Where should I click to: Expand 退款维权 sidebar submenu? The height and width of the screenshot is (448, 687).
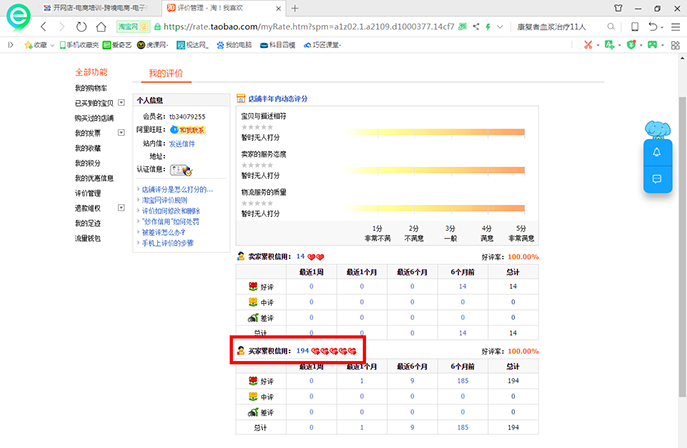[x=122, y=208]
